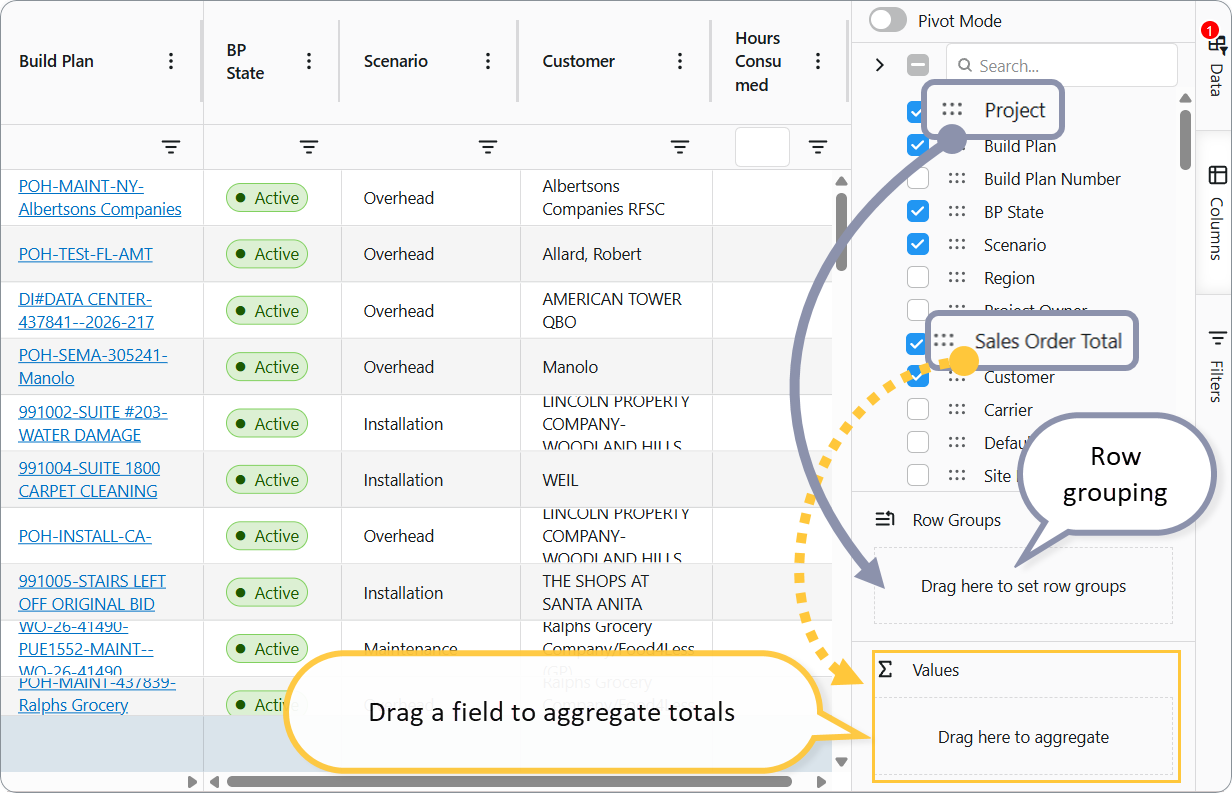1232x793 pixels.
Task: Toggle Pivot Mode switch
Action: coord(886,20)
